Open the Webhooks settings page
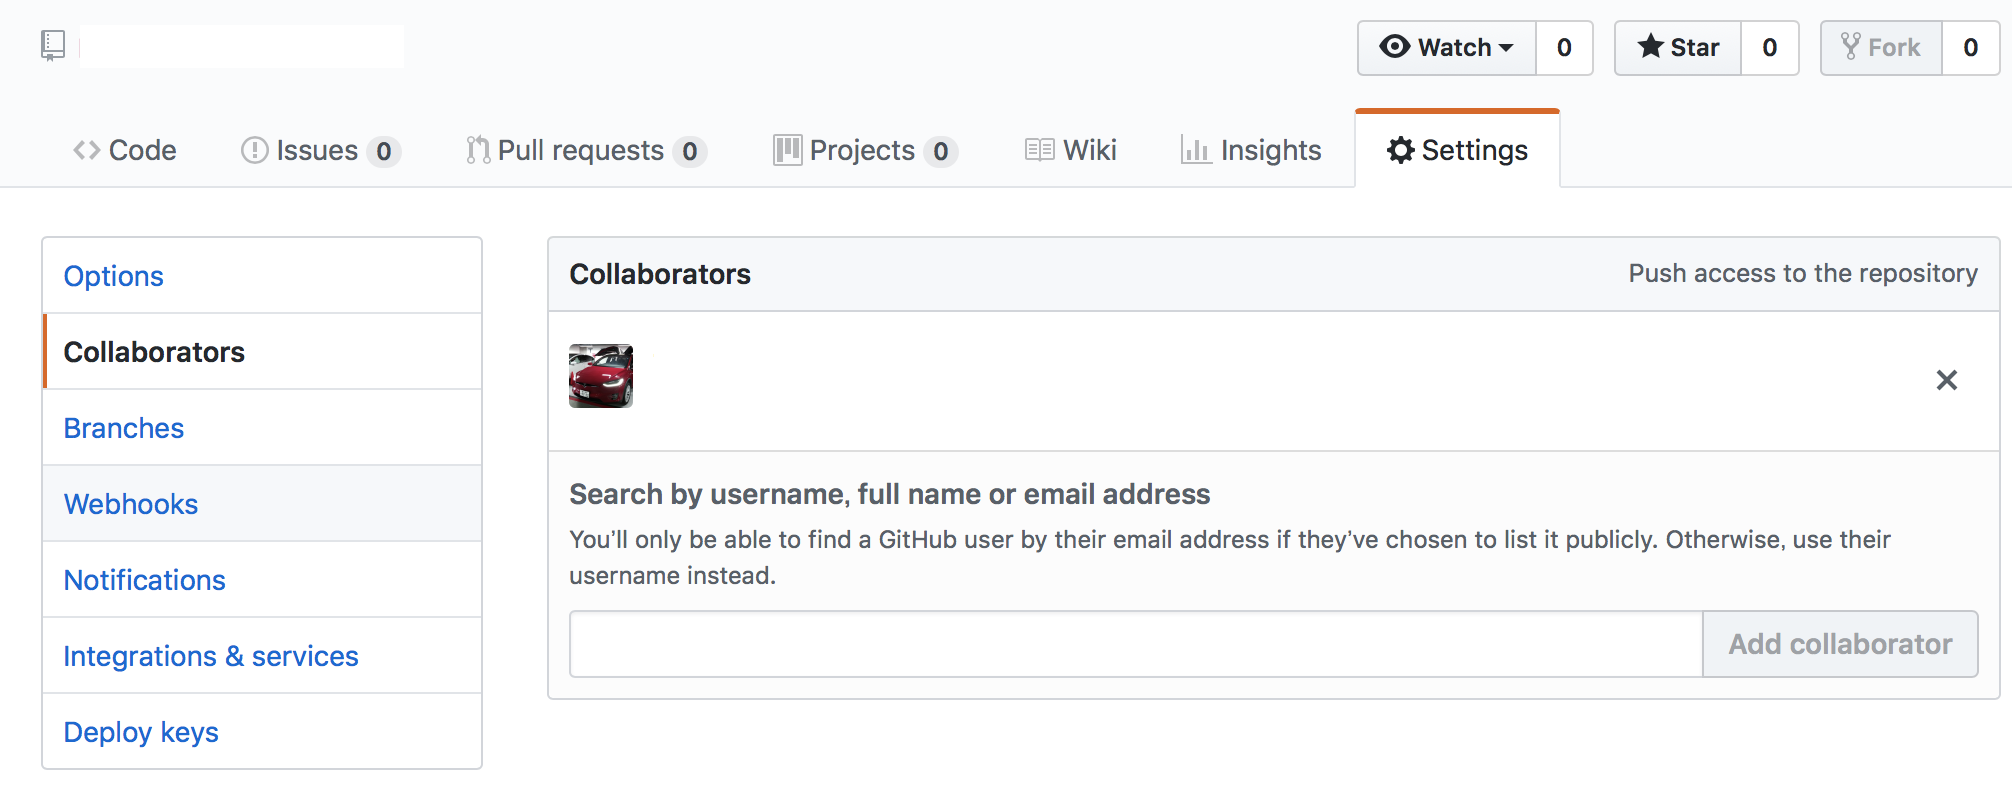This screenshot has width=2012, height=798. click(262, 504)
